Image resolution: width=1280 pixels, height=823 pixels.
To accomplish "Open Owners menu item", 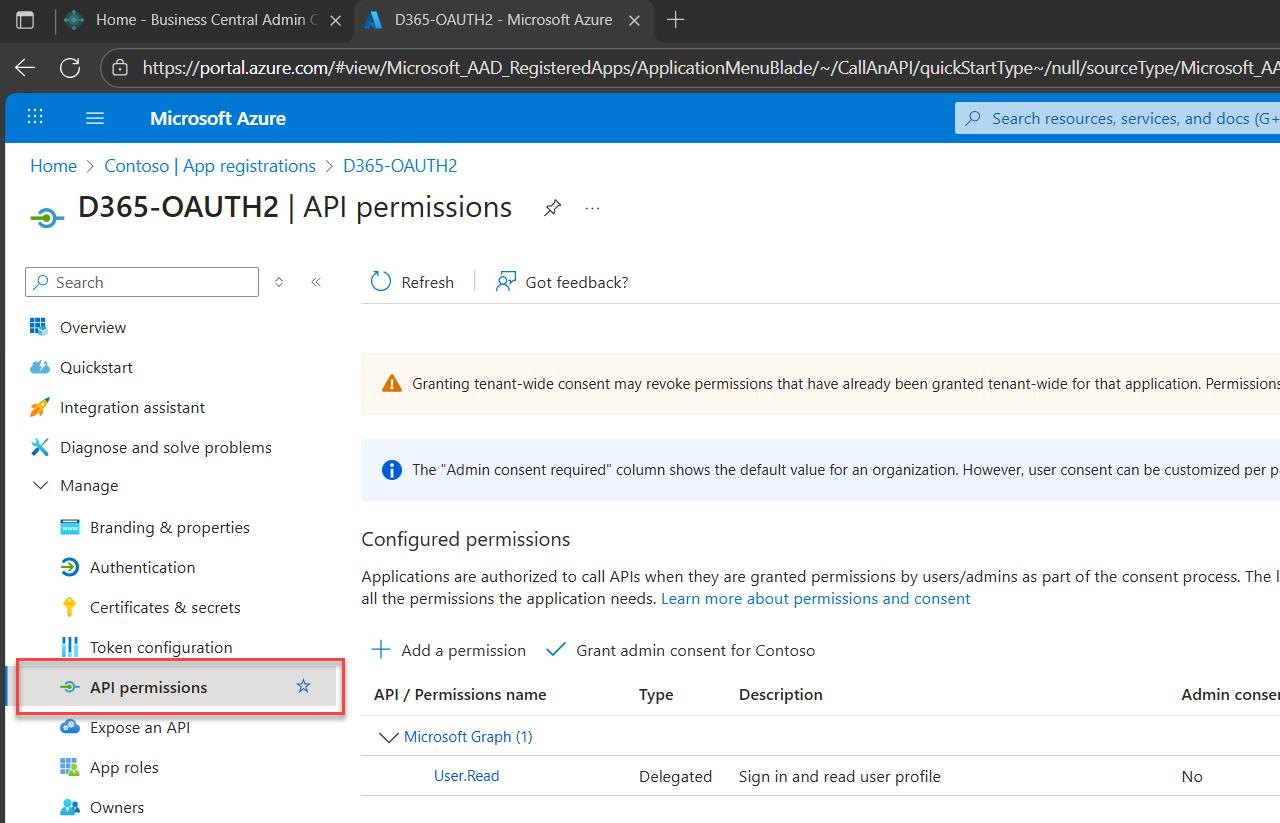I will point(117,807).
